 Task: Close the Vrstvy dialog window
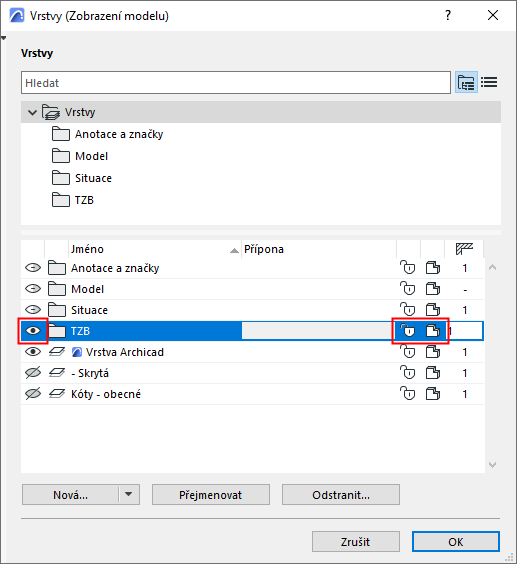point(493,15)
